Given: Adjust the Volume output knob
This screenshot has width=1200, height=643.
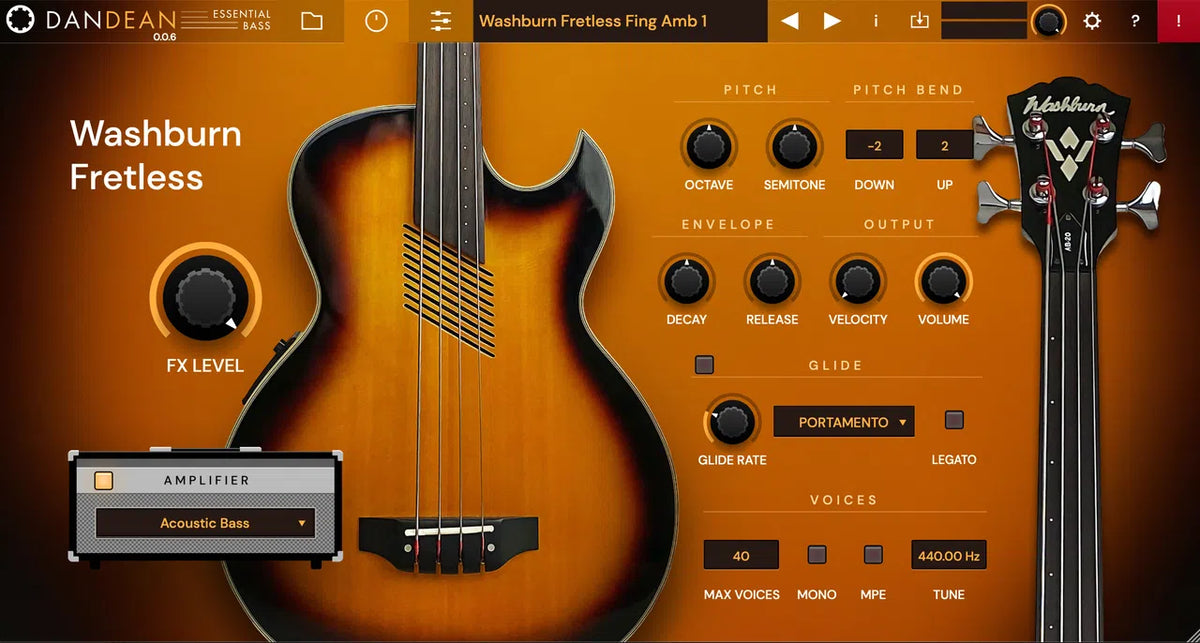Looking at the screenshot, I should (943, 283).
